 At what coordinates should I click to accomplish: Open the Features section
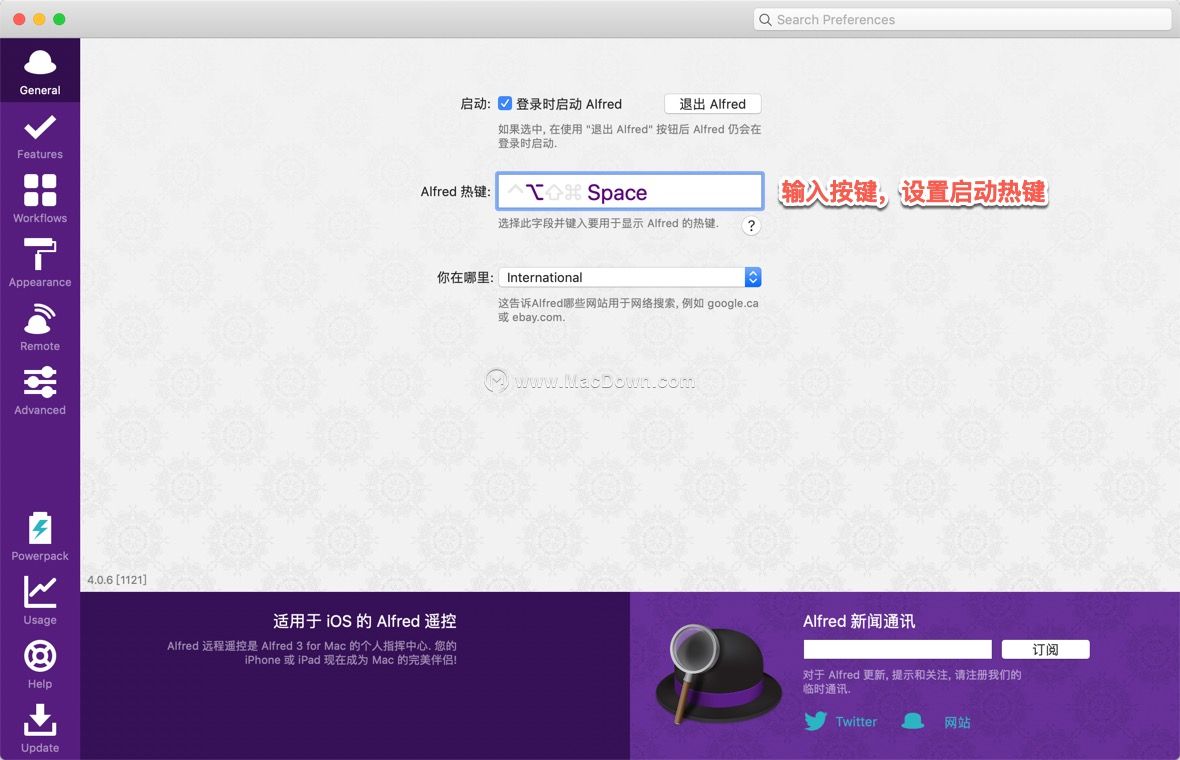click(x=40, y=136)
